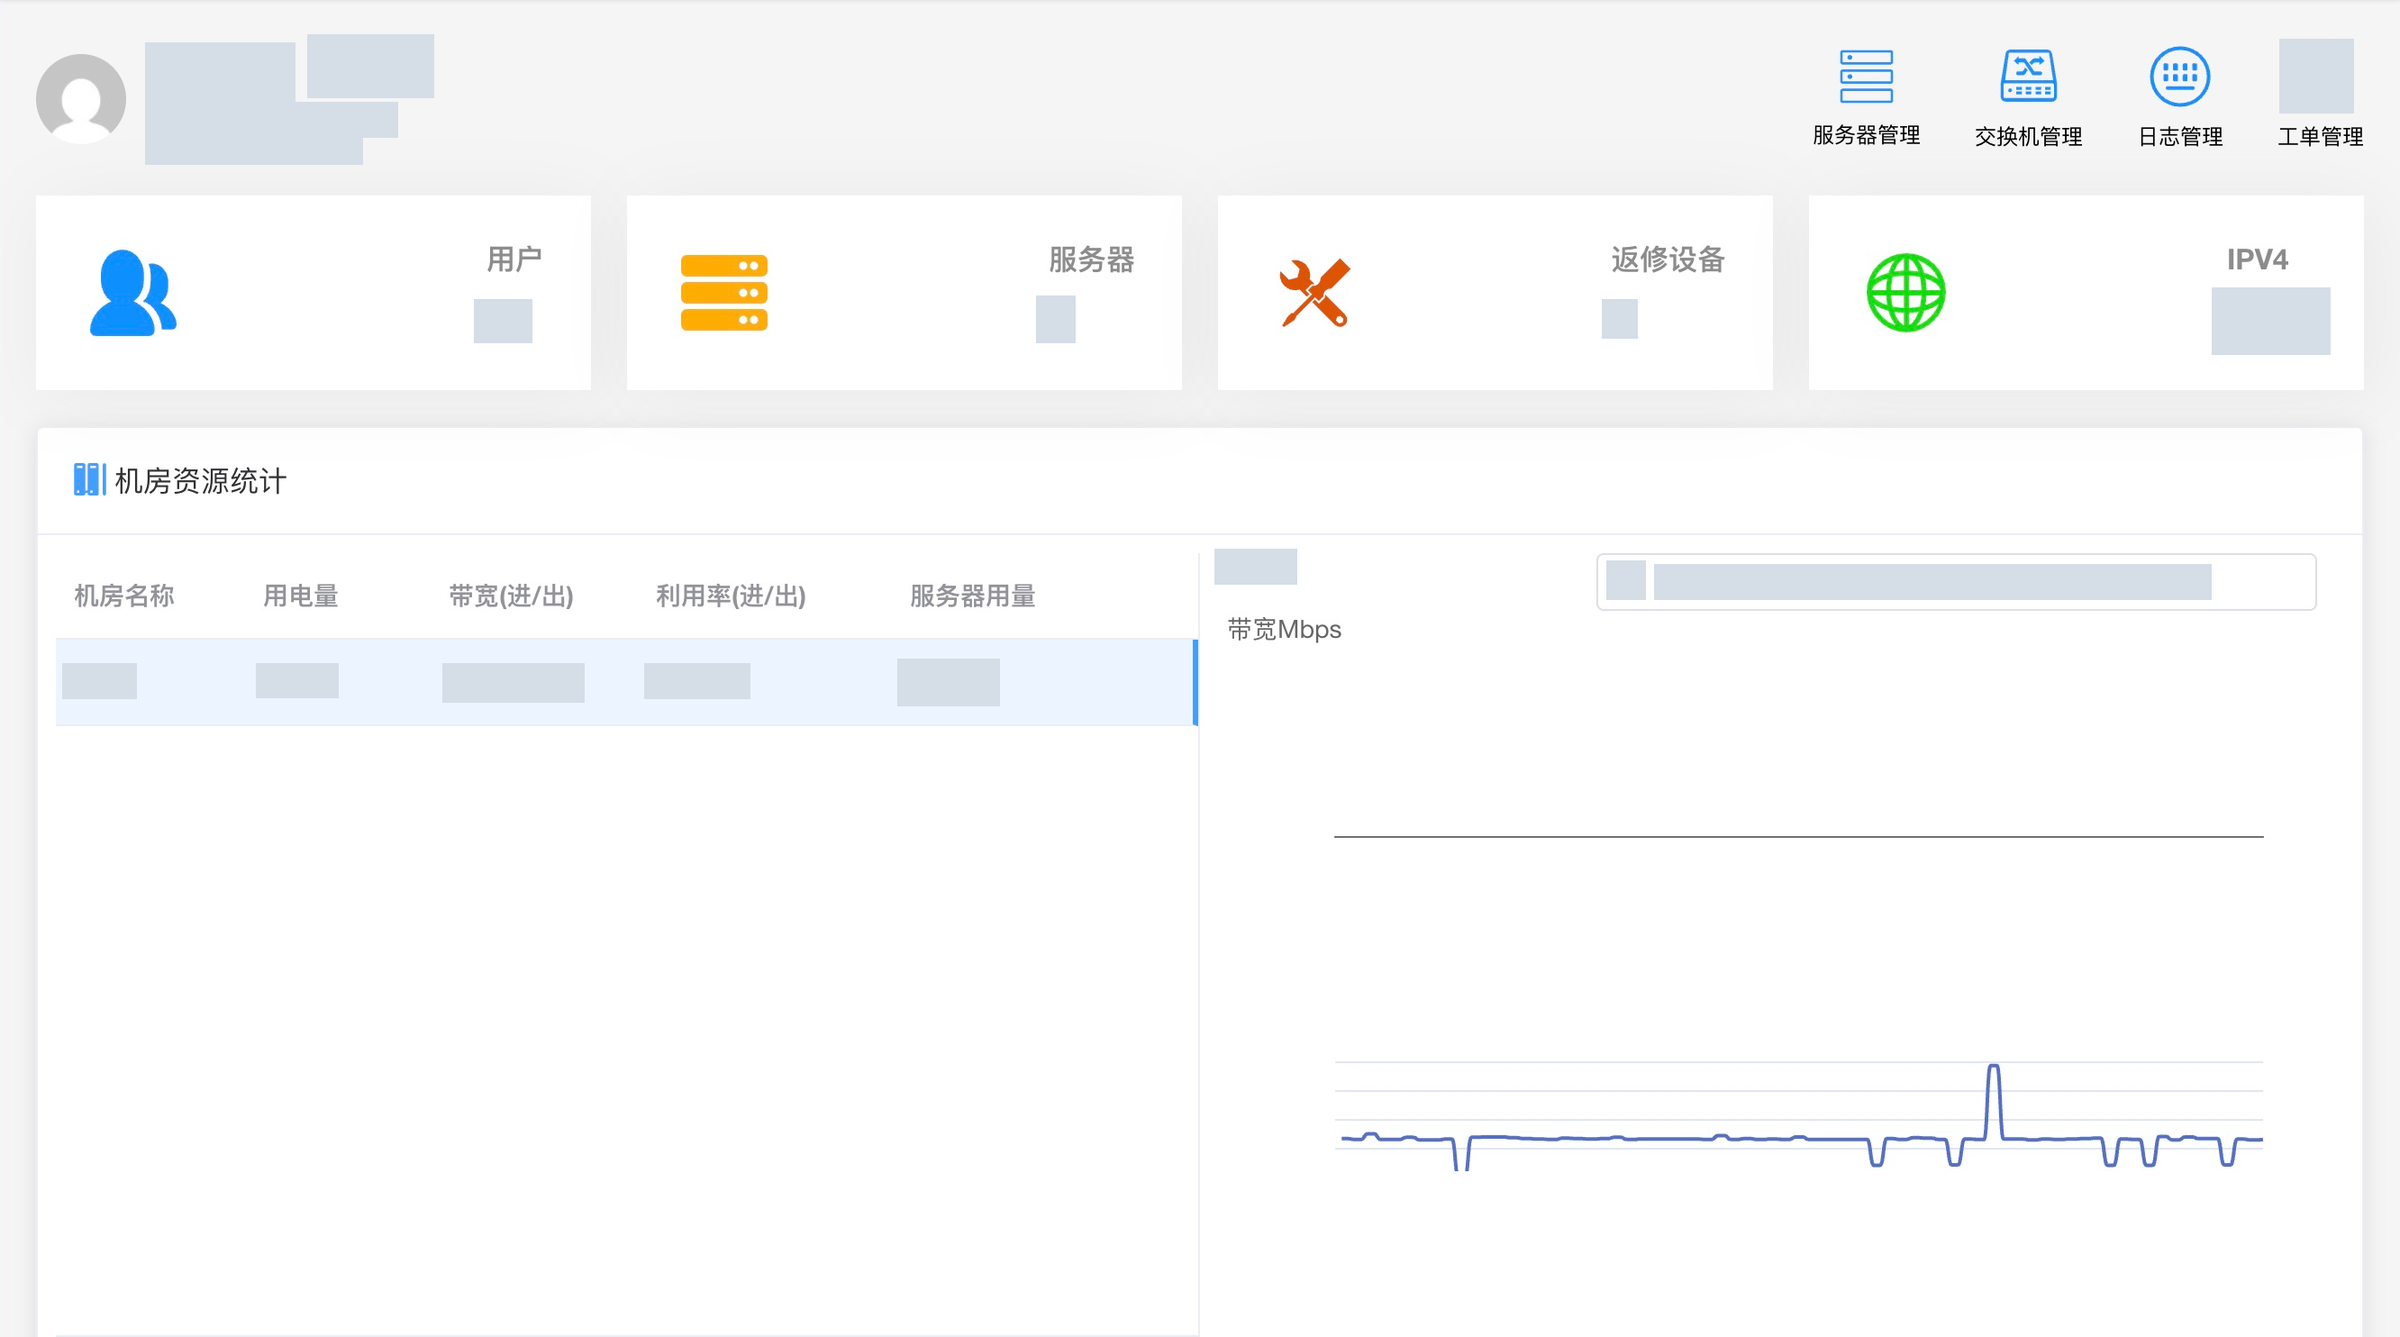This screenshot has width=2400, height=1337.
Task: Click the wrench and screwdriver icon
Action: point(1315,293)
